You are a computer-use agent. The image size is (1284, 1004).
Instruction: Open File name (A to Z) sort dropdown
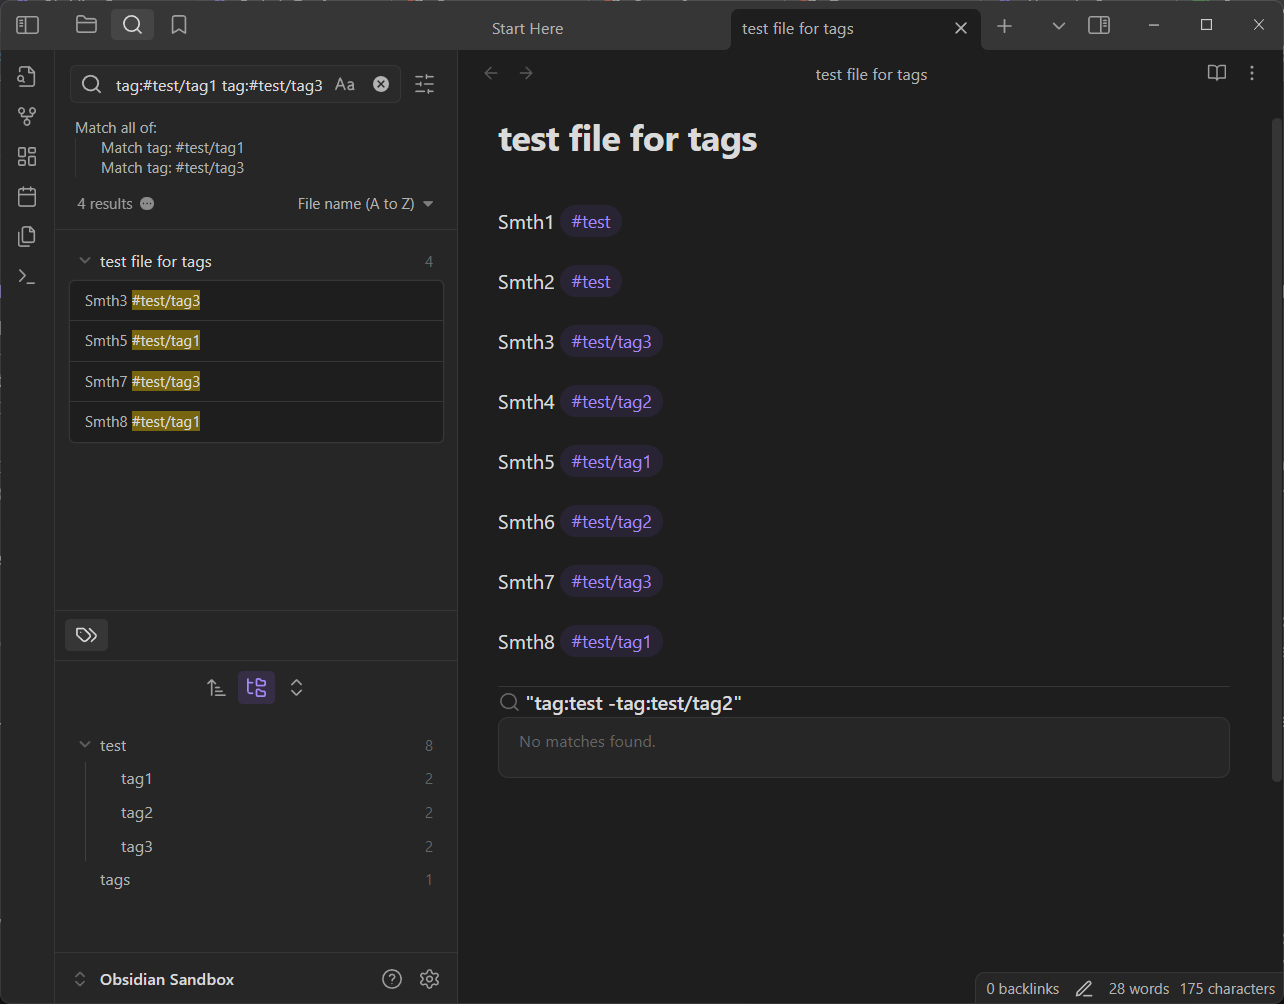coord(366,204)
